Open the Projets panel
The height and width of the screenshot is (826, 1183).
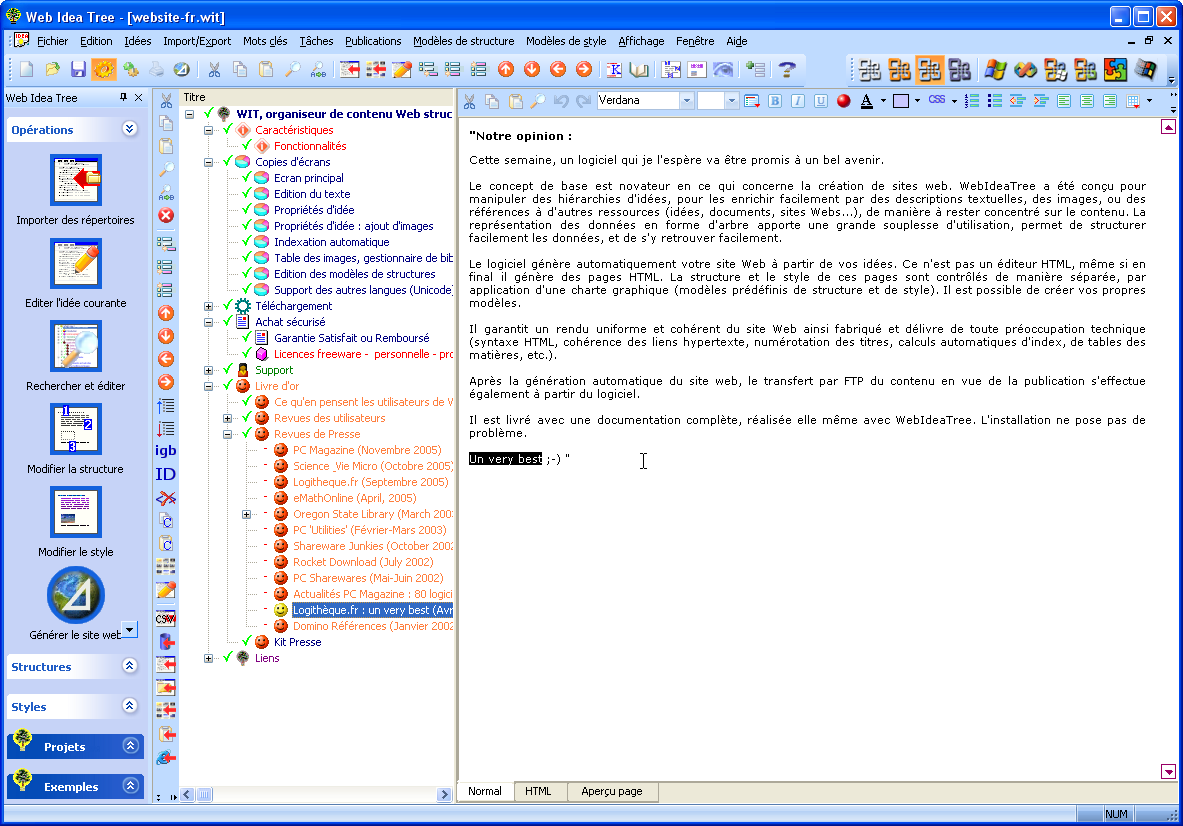point(74,746)
